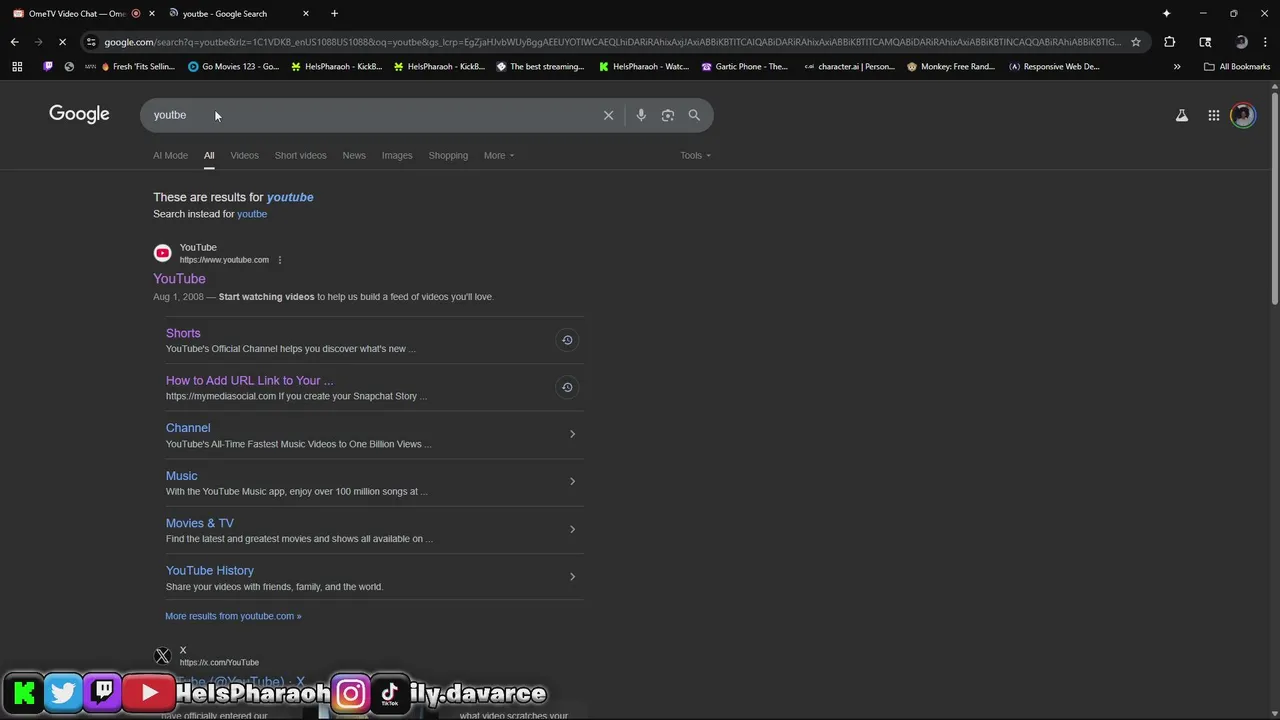
Task: Show hidden bookmarks overflow chevron
Action: tap(1177, 67)
